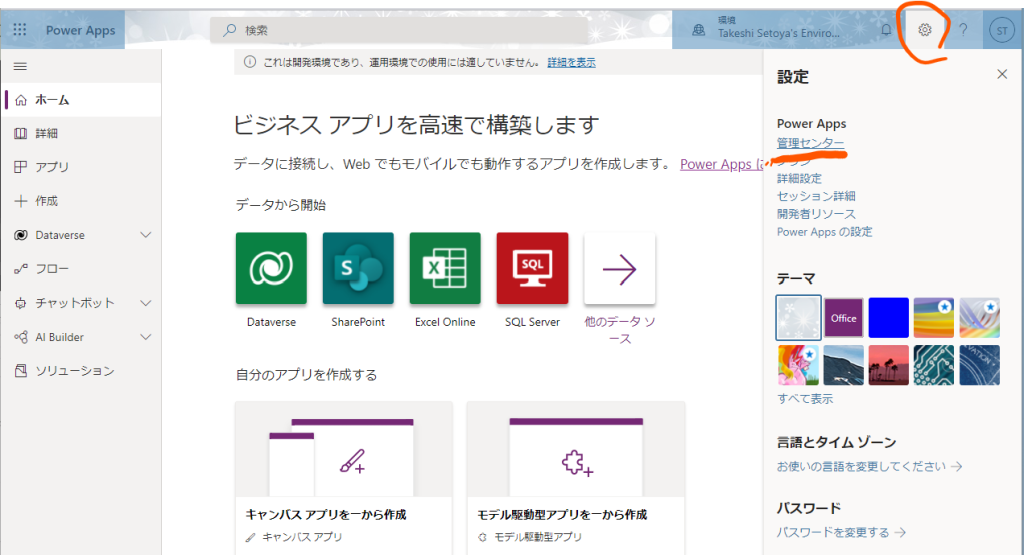1024x555 pixels.
Task: Click the plus icon for 作成
Action: click(x=21, y=200)
